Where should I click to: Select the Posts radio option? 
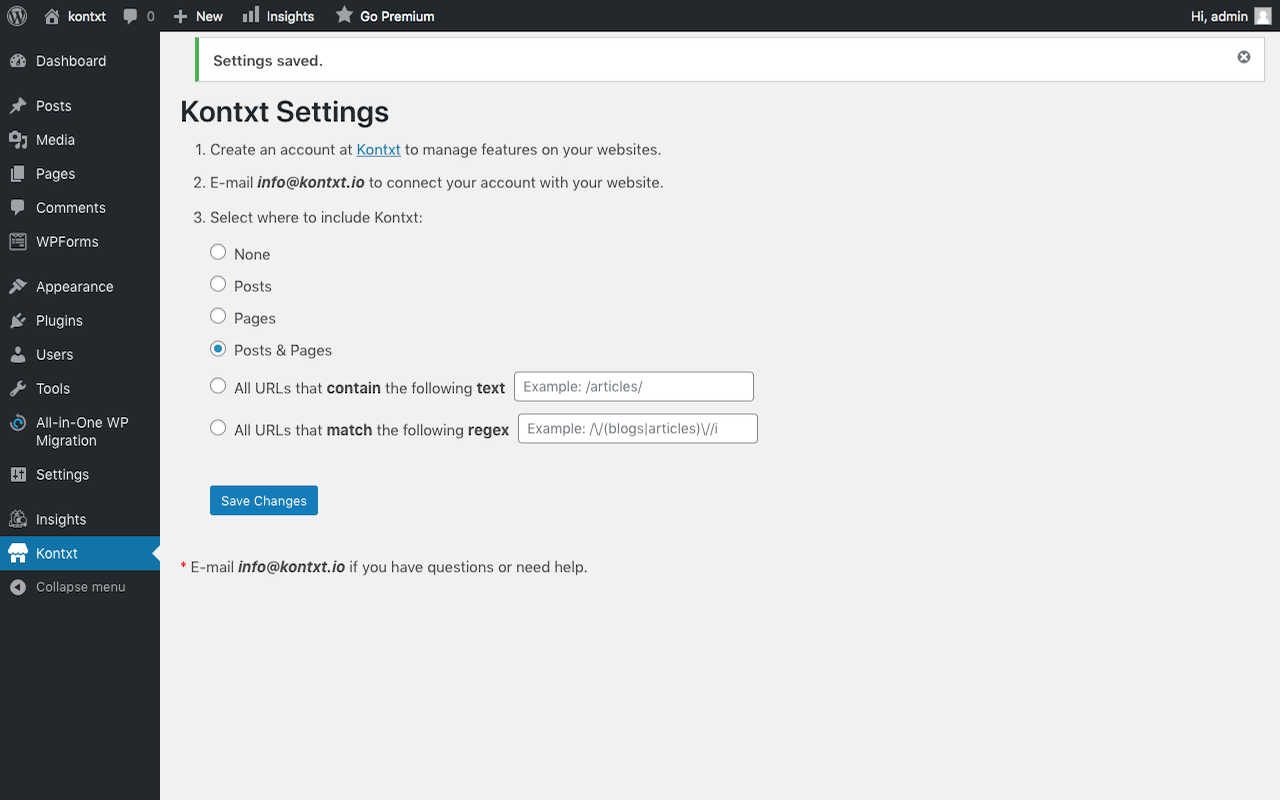click(218, 284)
